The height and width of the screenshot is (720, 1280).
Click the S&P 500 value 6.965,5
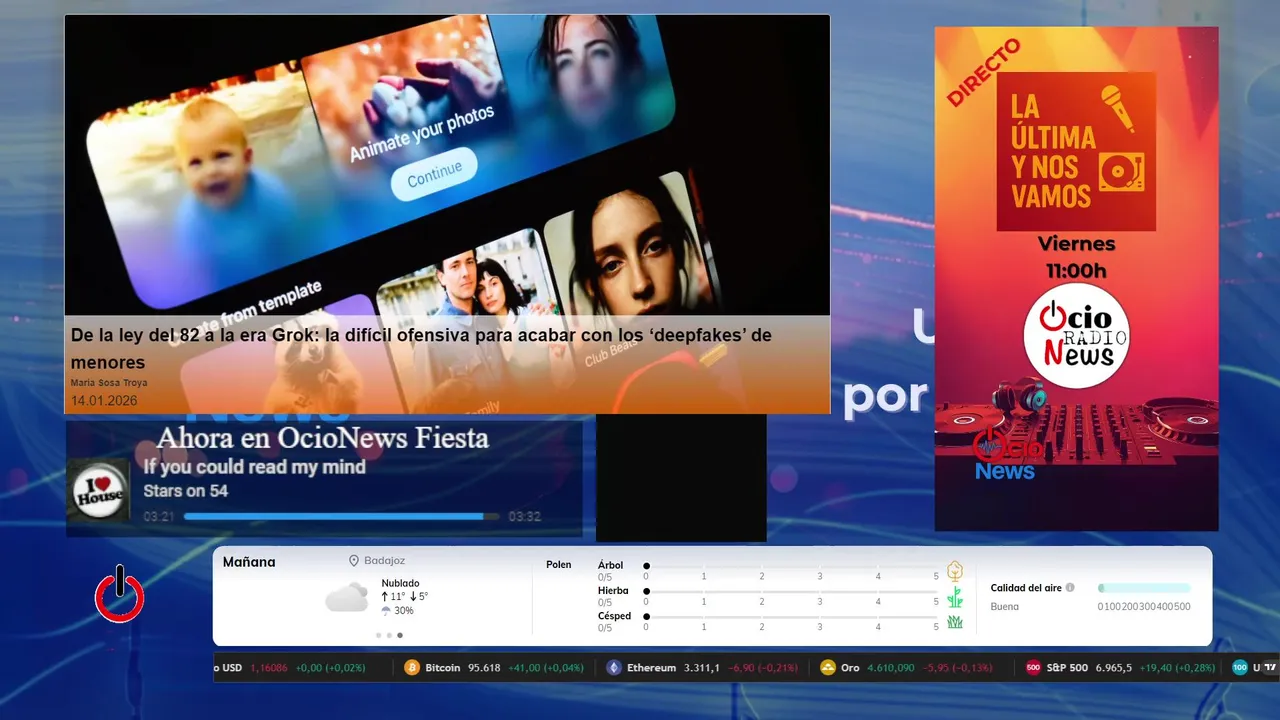coord(1114,668)
